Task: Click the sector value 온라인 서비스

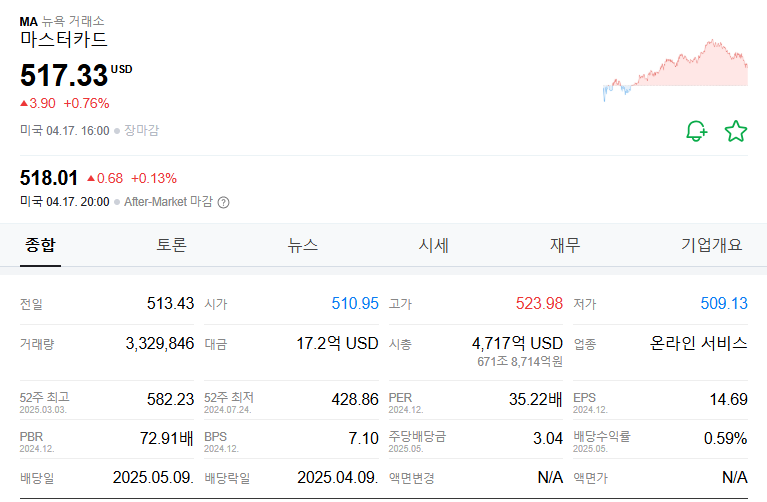Action: [x=699, y=343]
